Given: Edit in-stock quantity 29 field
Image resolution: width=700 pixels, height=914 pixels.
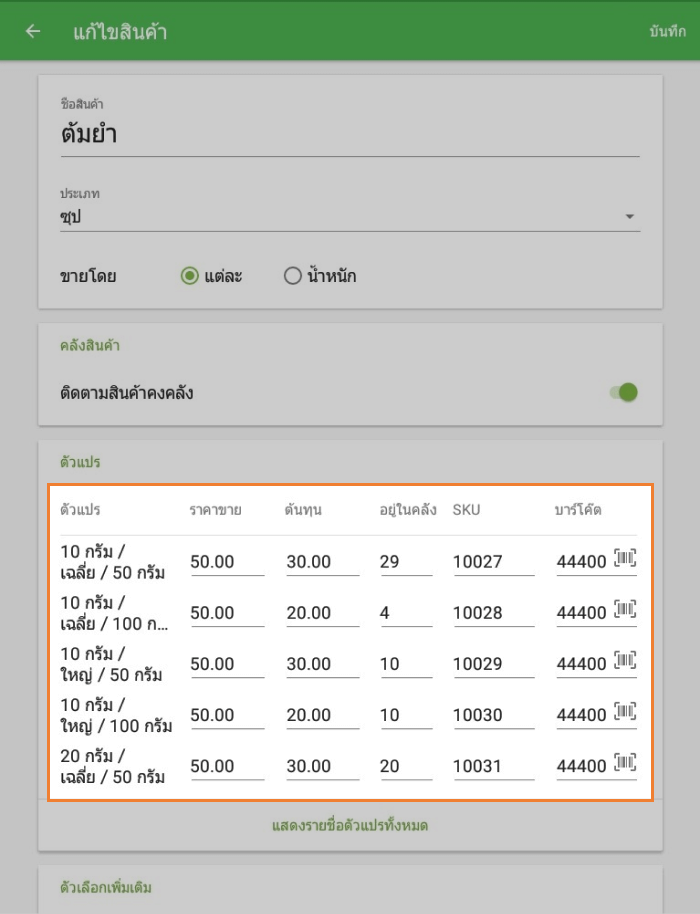Looking at the screenshot, I should (x=405, y=562).
